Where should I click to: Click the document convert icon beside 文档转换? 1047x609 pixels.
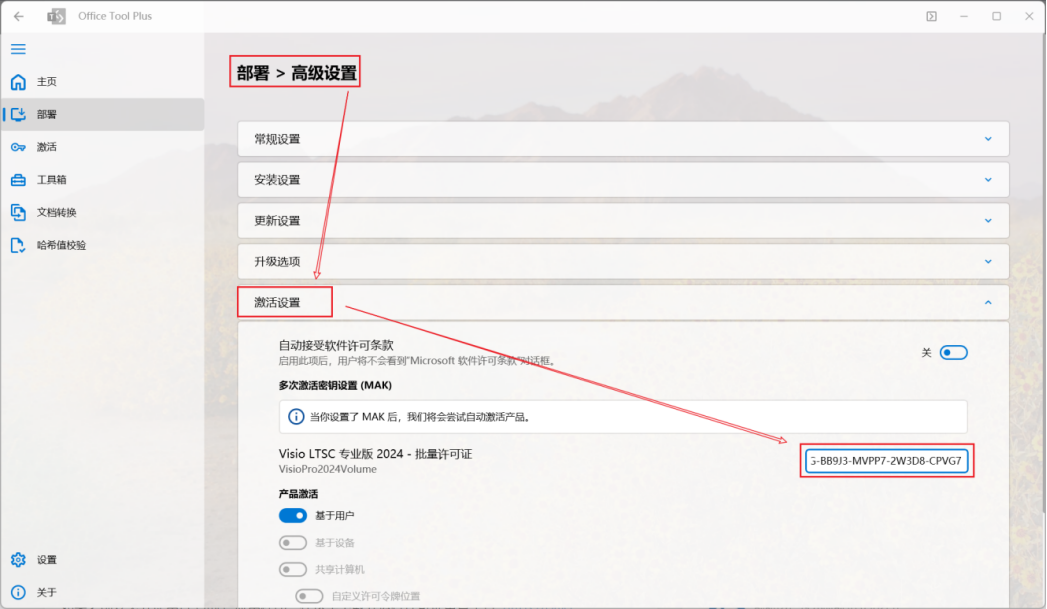18,212
